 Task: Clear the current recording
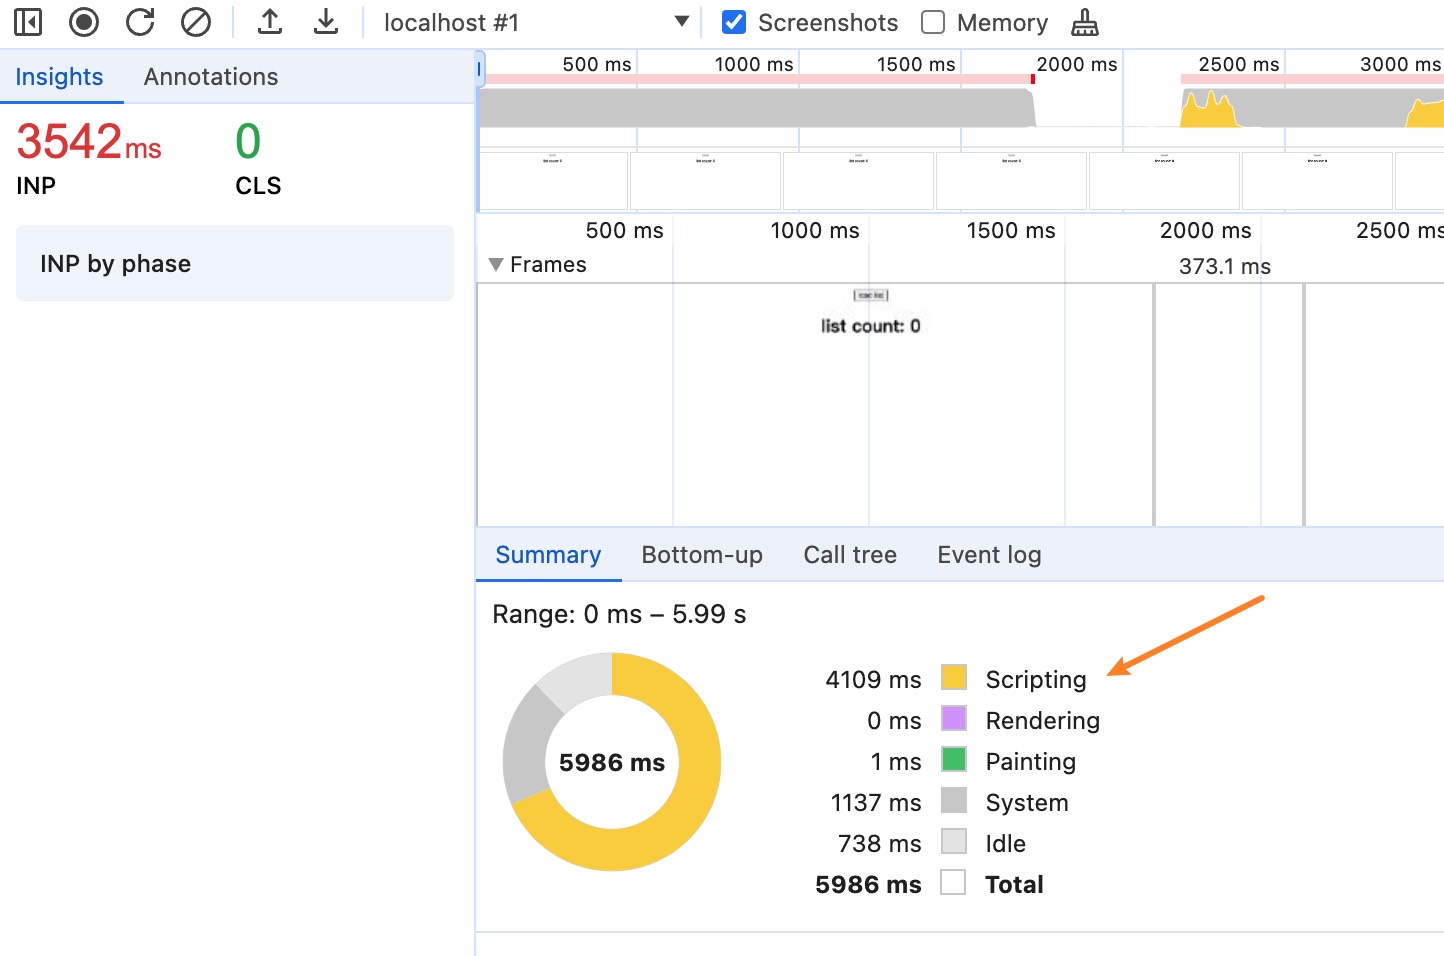point(196,22)
